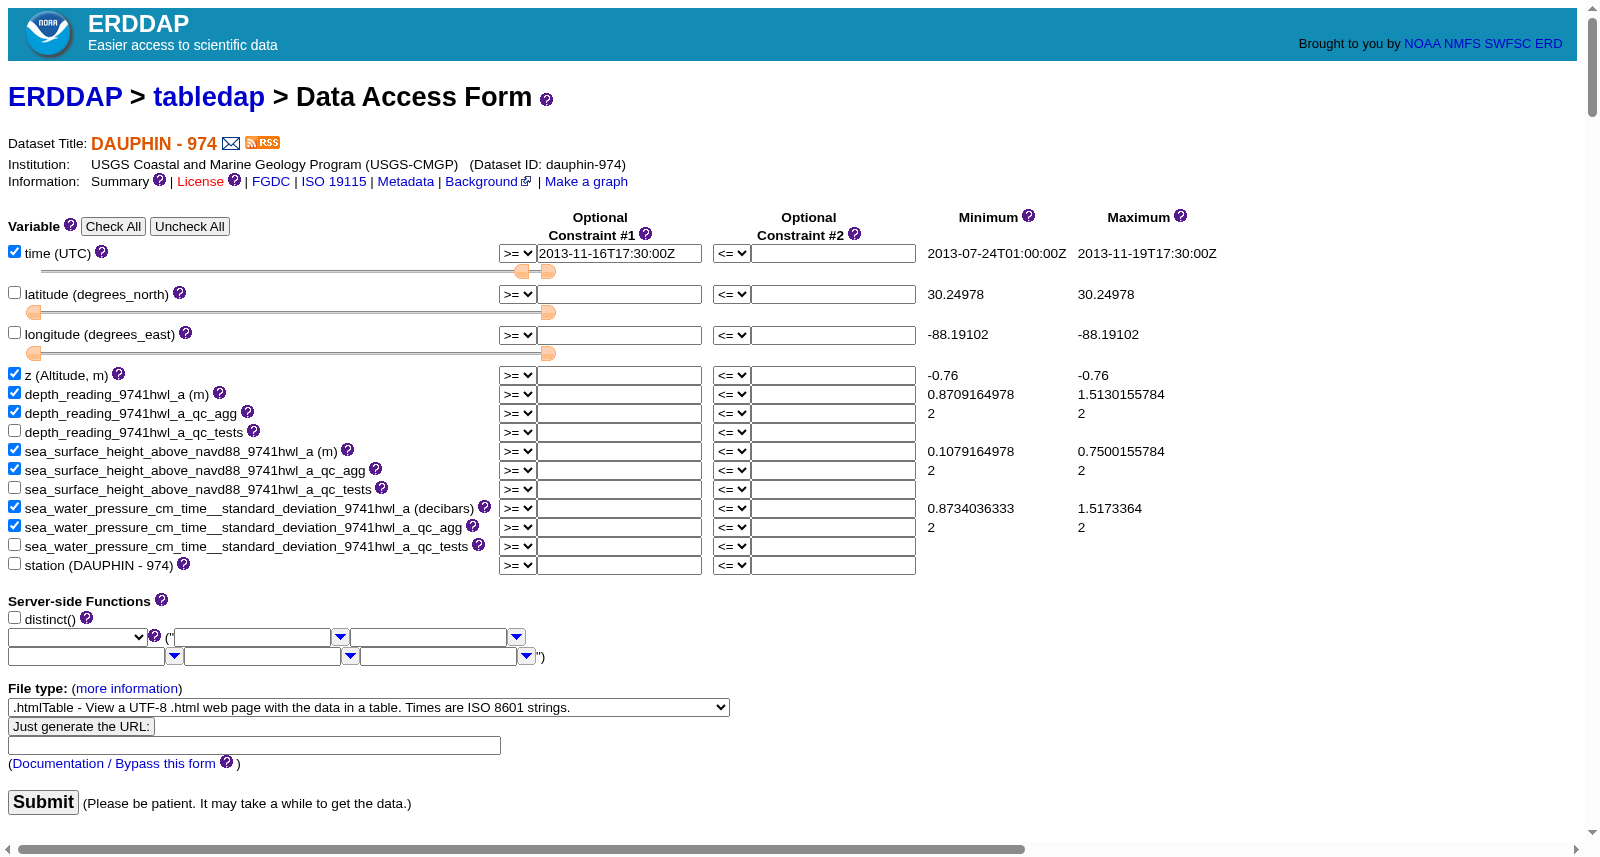Image resolution: width=1600 pixels, height=857 pixels.
Task: Open the Metadata link
Action: point(406,182)
